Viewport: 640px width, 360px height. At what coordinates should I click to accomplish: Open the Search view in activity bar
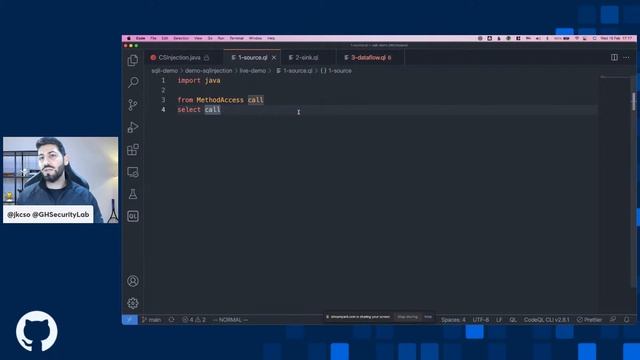[x=133, y=82]
